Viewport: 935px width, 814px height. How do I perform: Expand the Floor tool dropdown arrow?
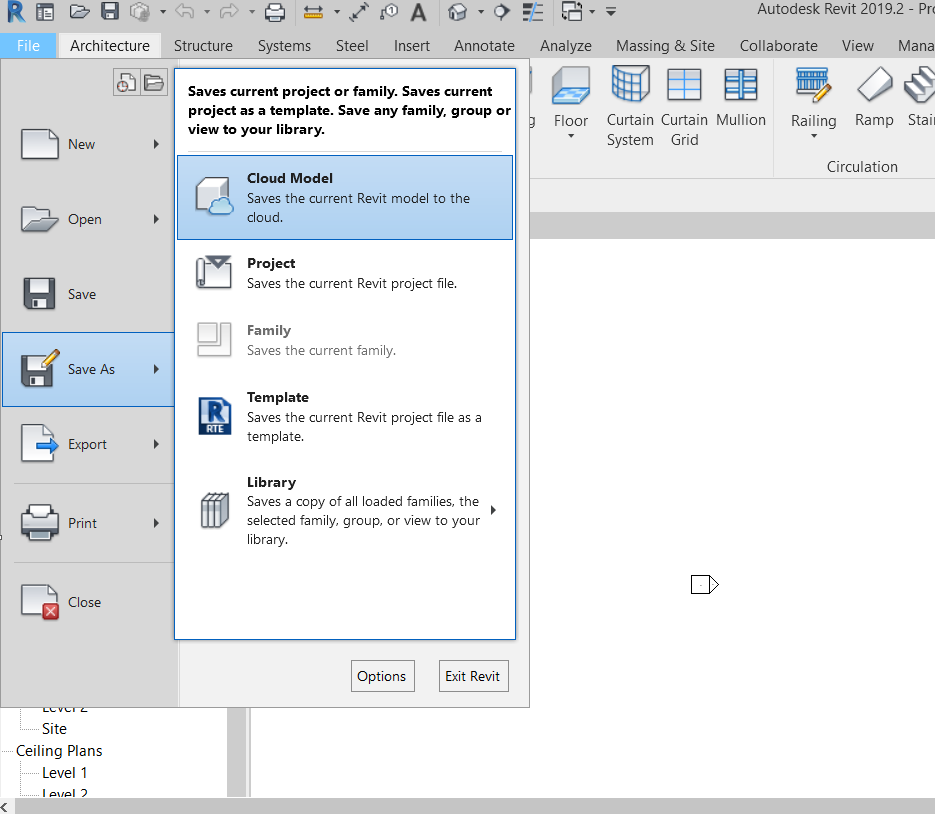[x=571, y=136]
